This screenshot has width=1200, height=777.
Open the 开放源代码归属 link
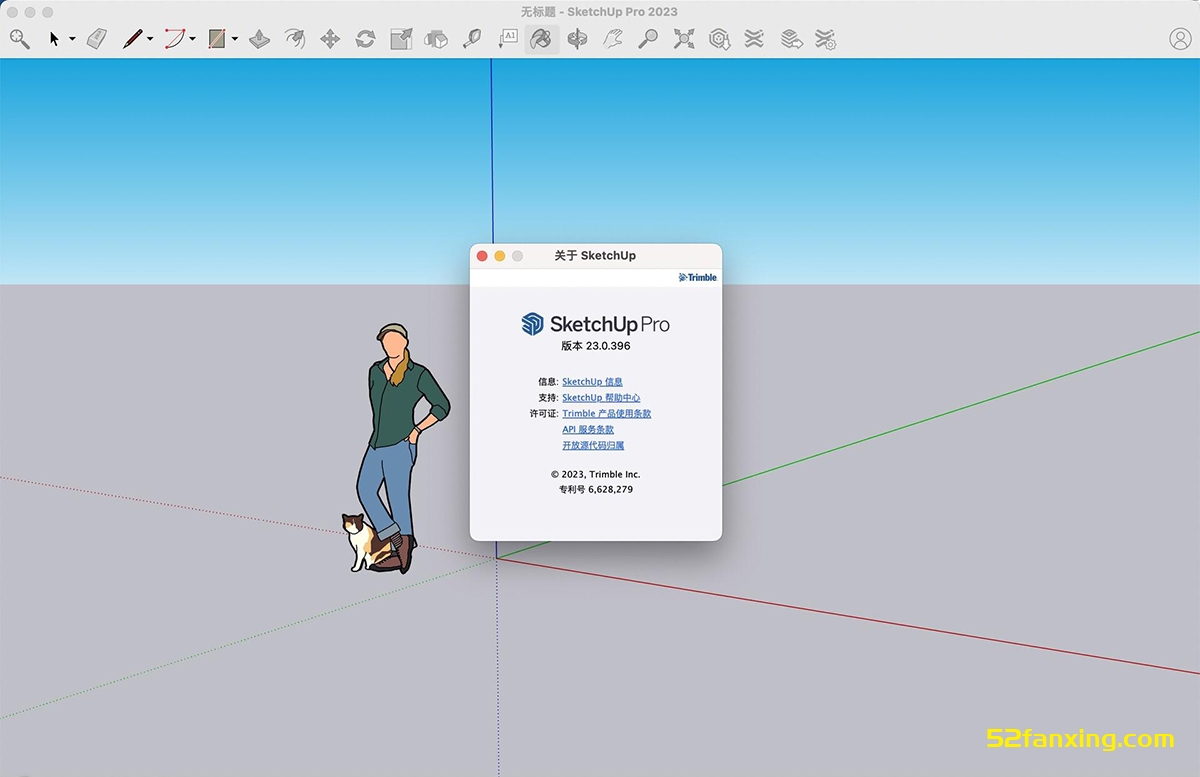pyautogui.click(x=593, y=446)
